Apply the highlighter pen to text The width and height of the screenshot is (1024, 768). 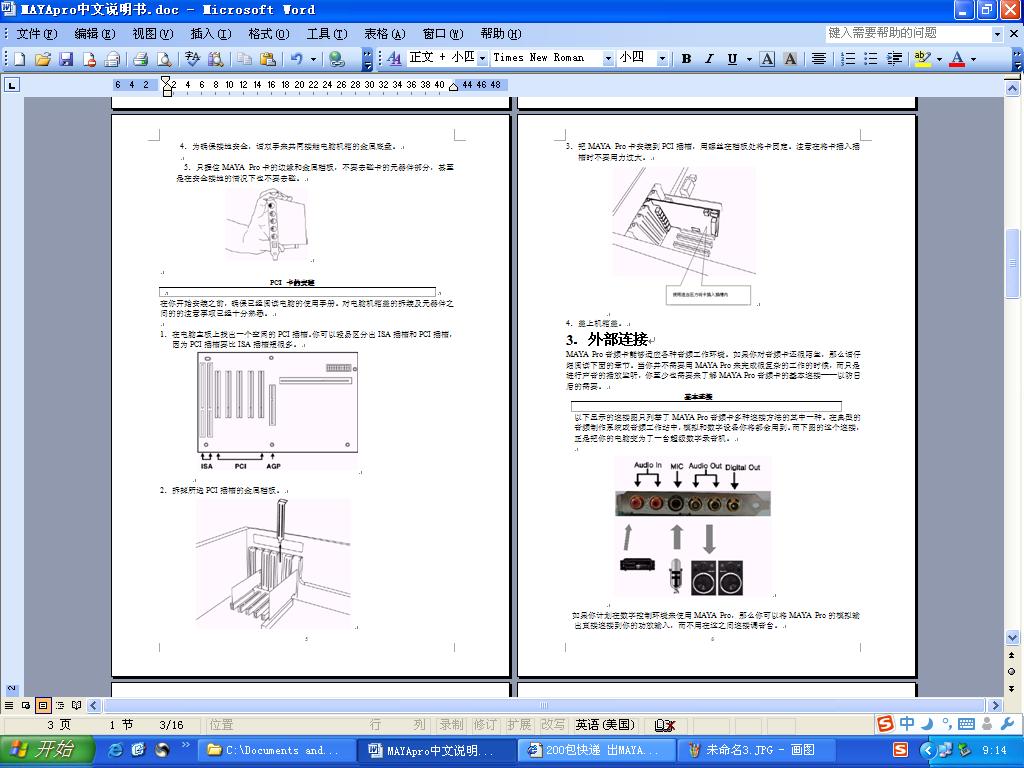click(x=922, y=59)
